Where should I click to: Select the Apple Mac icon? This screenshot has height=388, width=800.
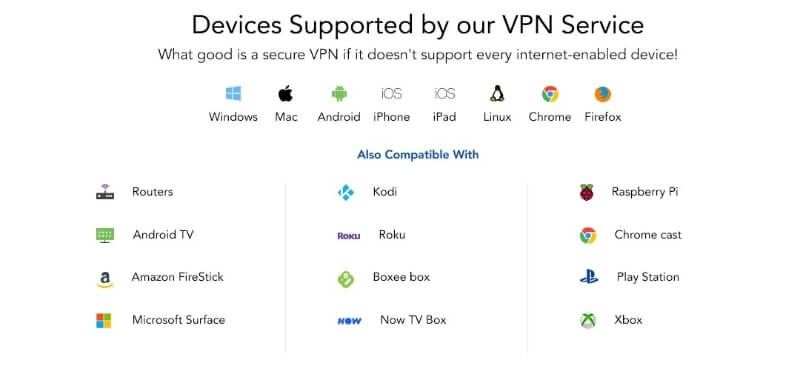286,93
